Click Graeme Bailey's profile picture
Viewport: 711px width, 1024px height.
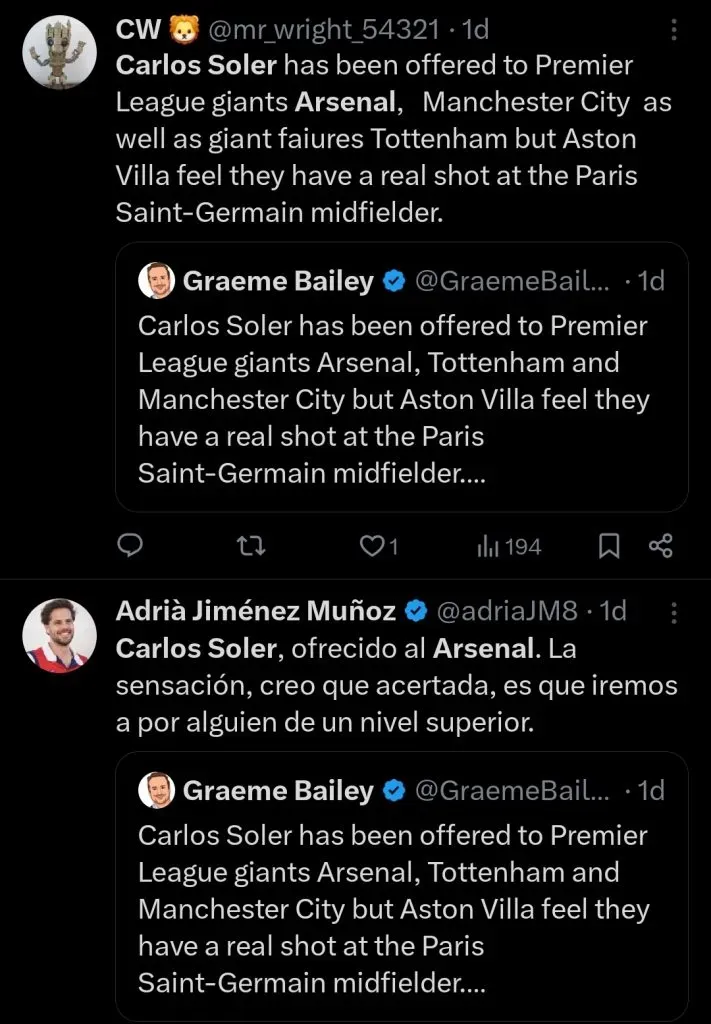pos(156,281)
